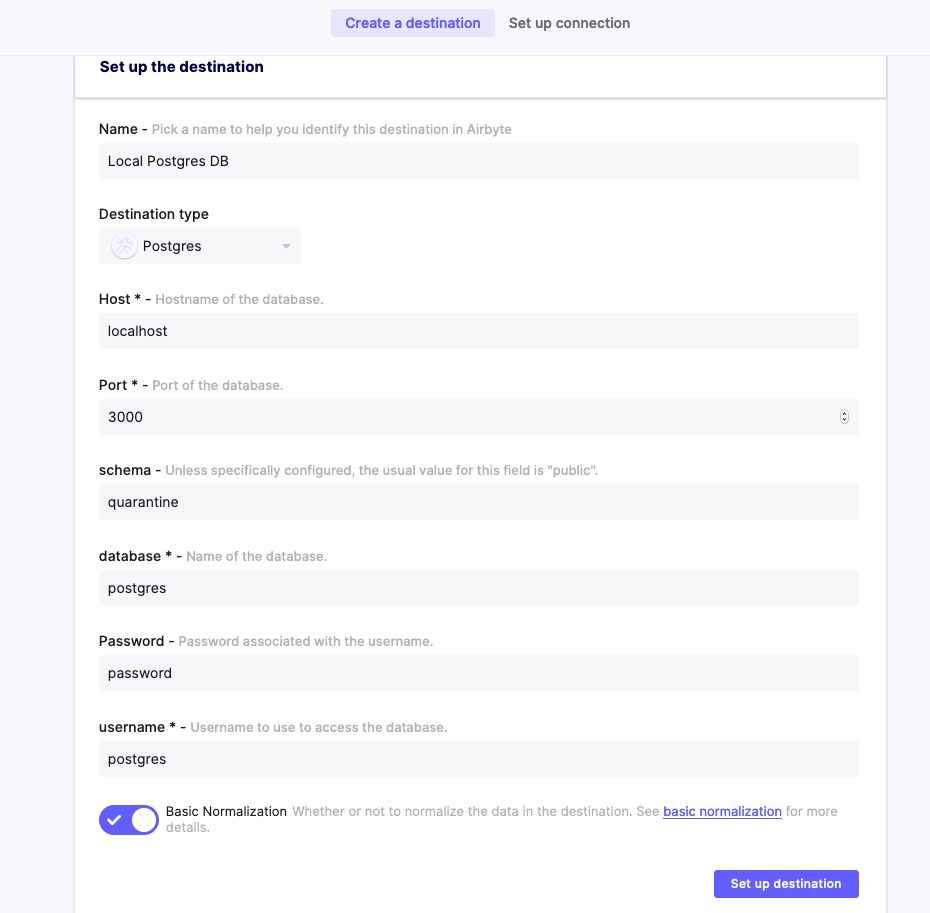Click into the Port field showing 3000
This screenshot has width=930, height=913.
click(x=460, y=417)
